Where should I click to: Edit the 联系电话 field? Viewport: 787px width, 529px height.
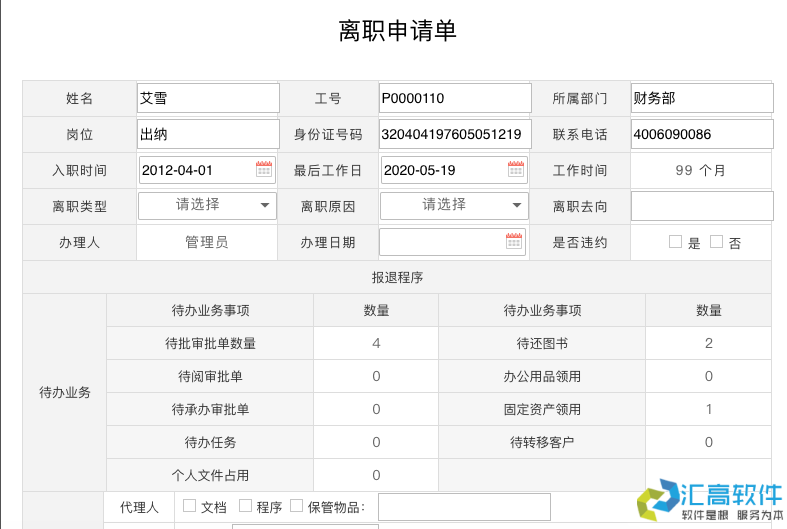701,134
